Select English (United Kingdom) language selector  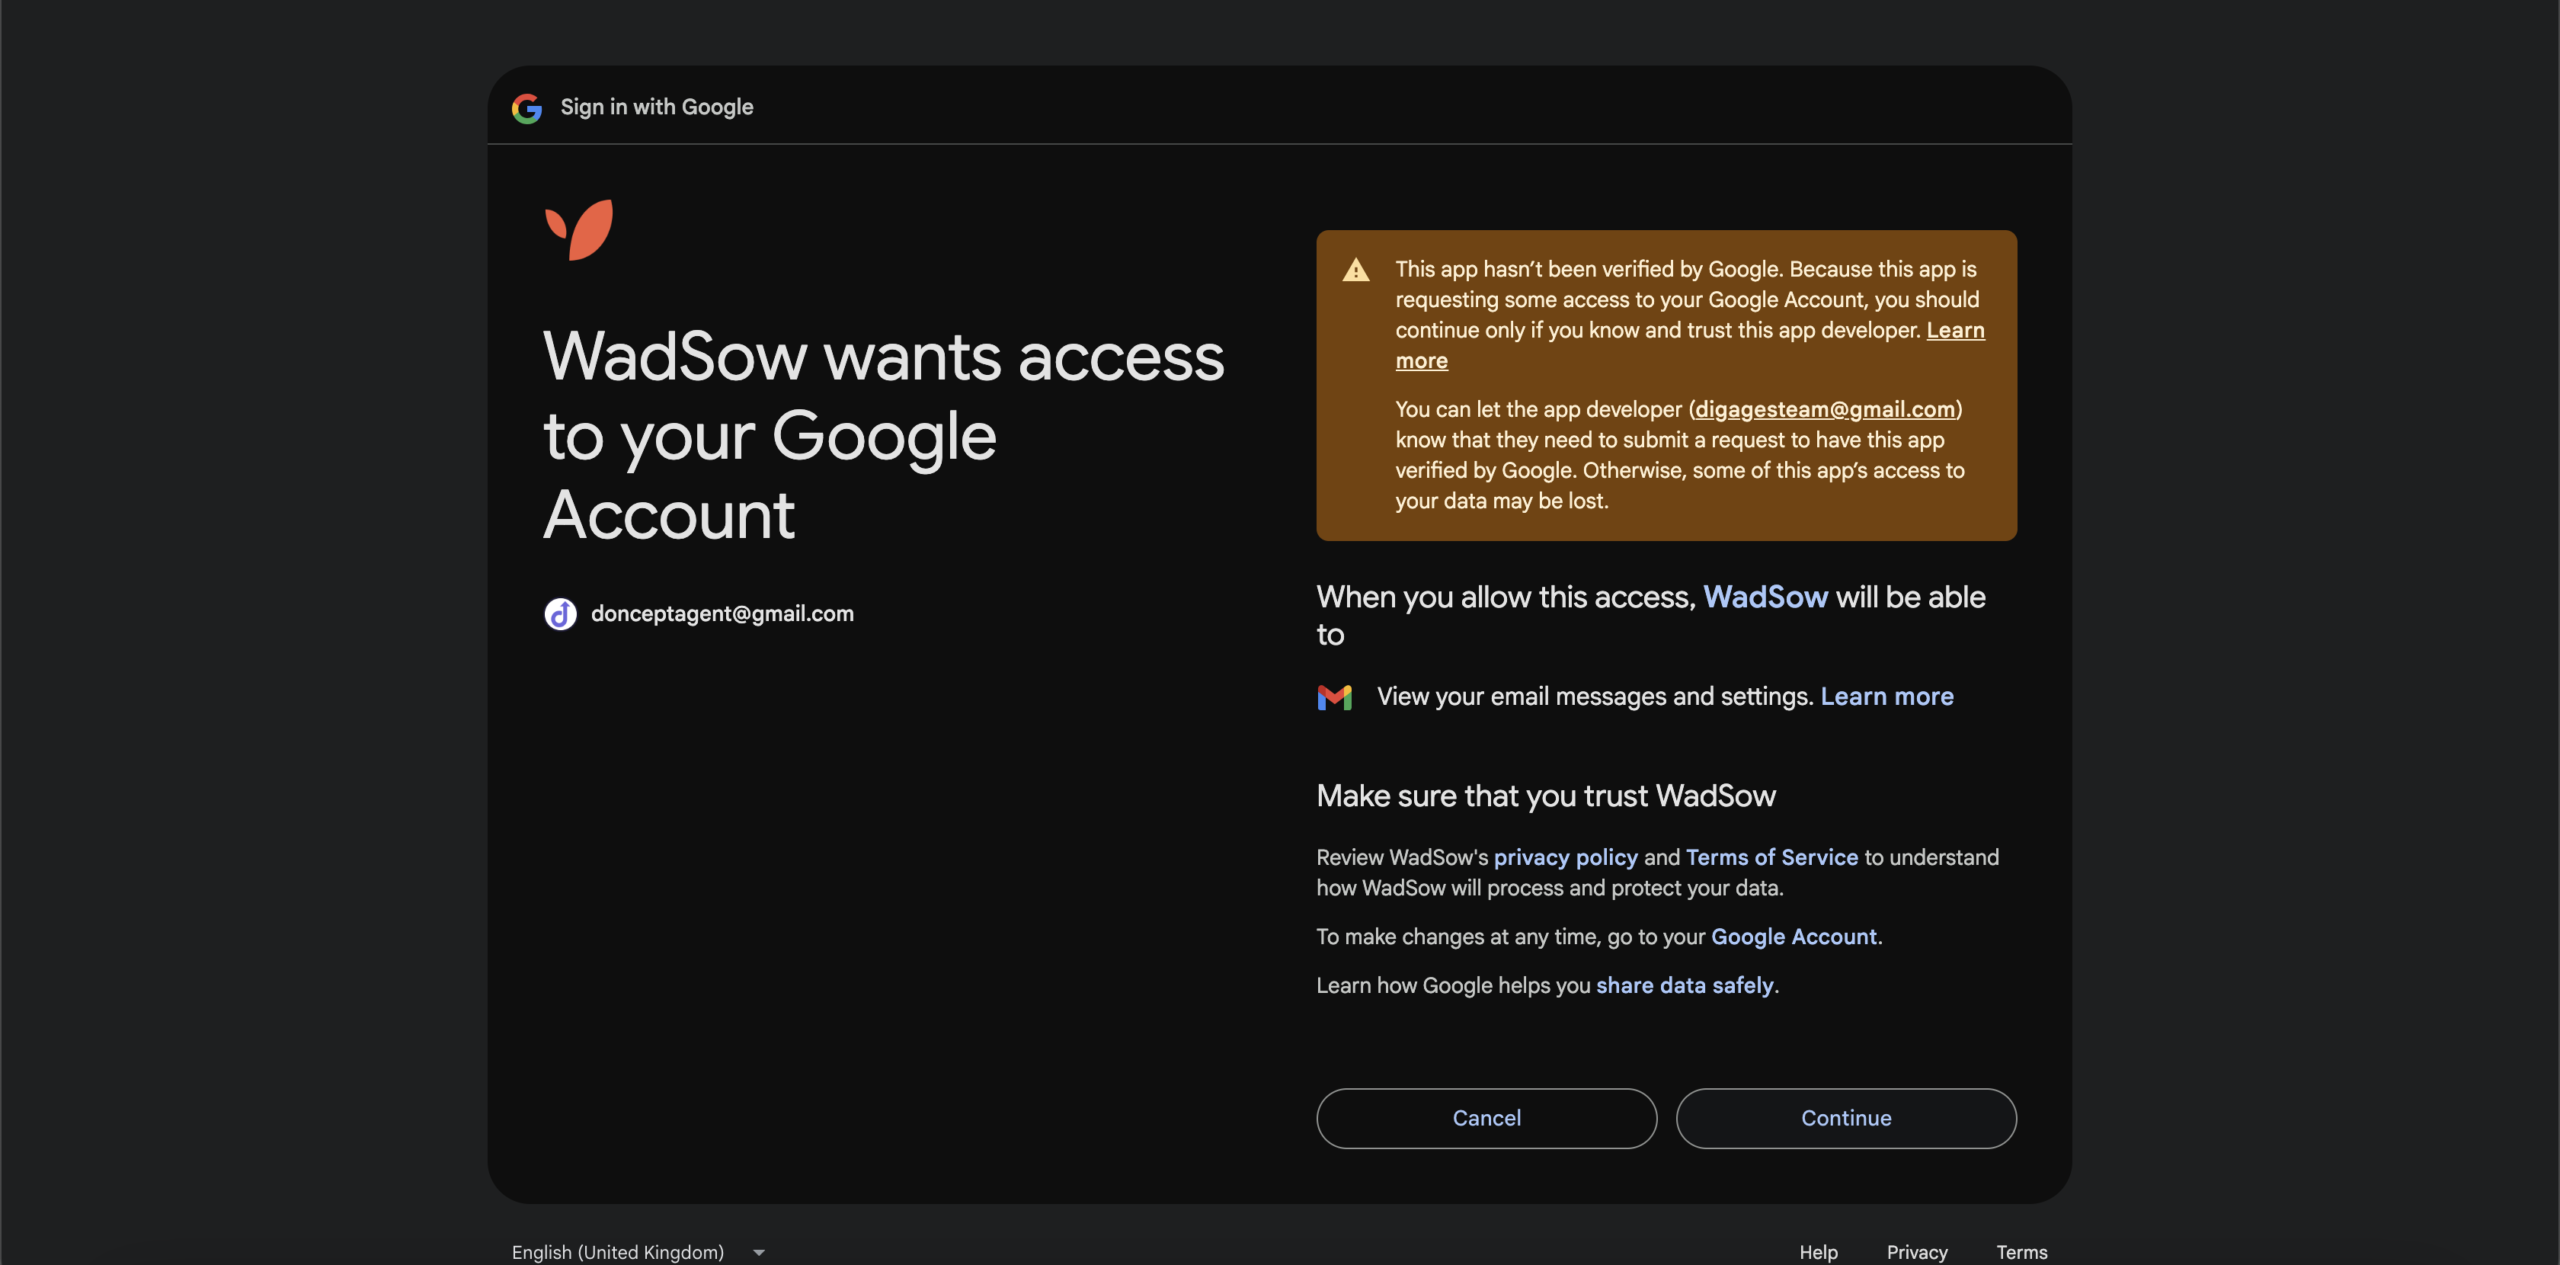(618, 1252)
